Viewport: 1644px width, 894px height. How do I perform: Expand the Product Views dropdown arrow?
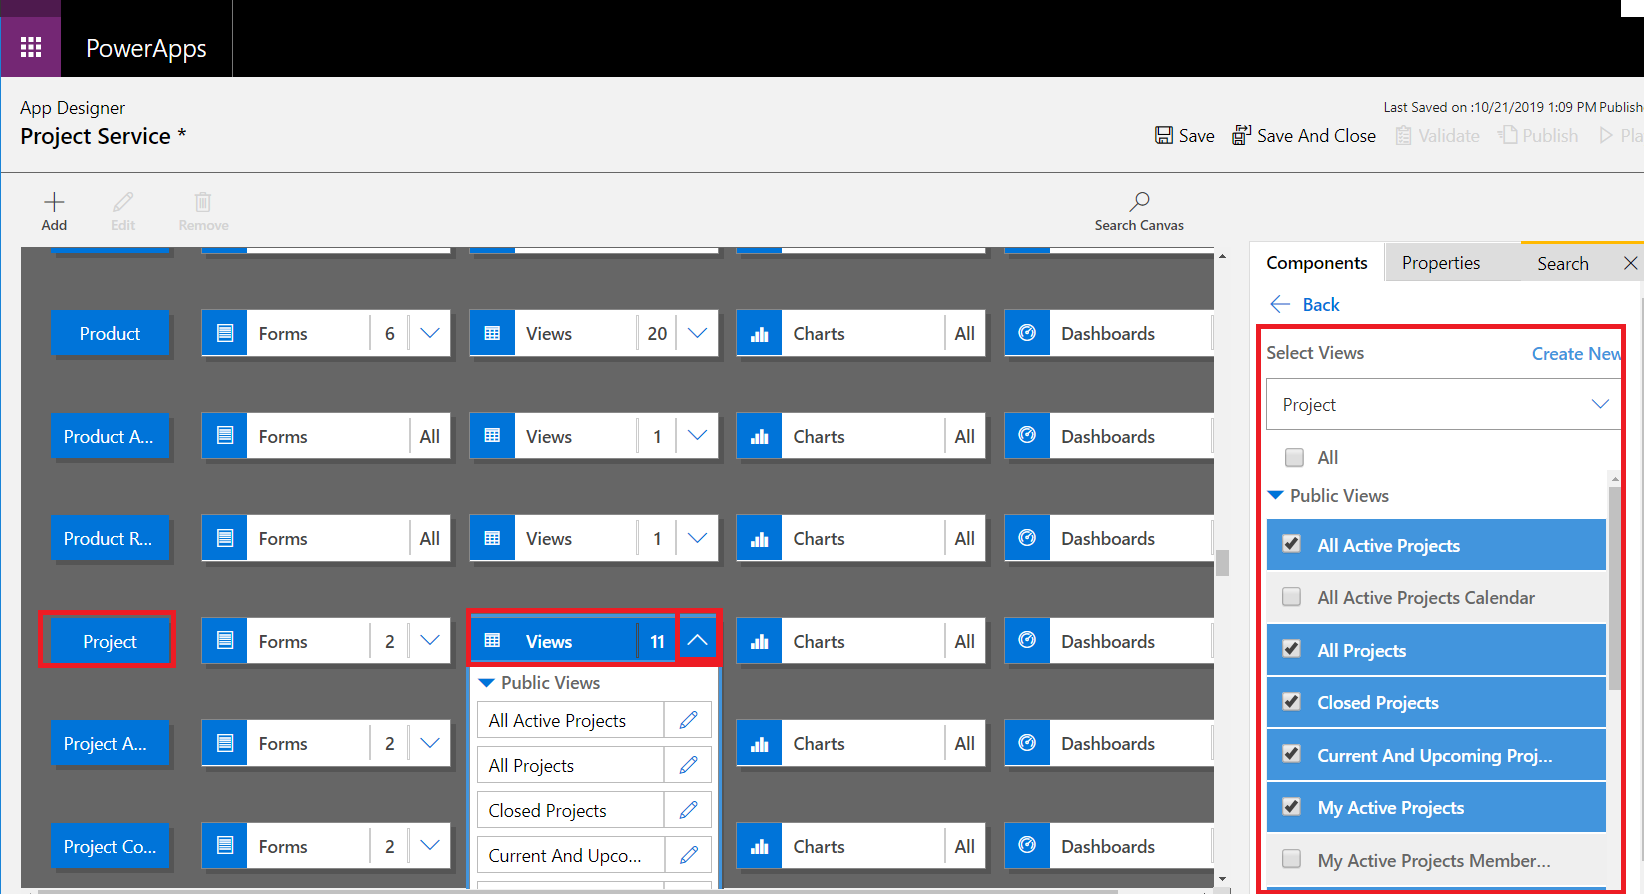[x=698, y=334]
